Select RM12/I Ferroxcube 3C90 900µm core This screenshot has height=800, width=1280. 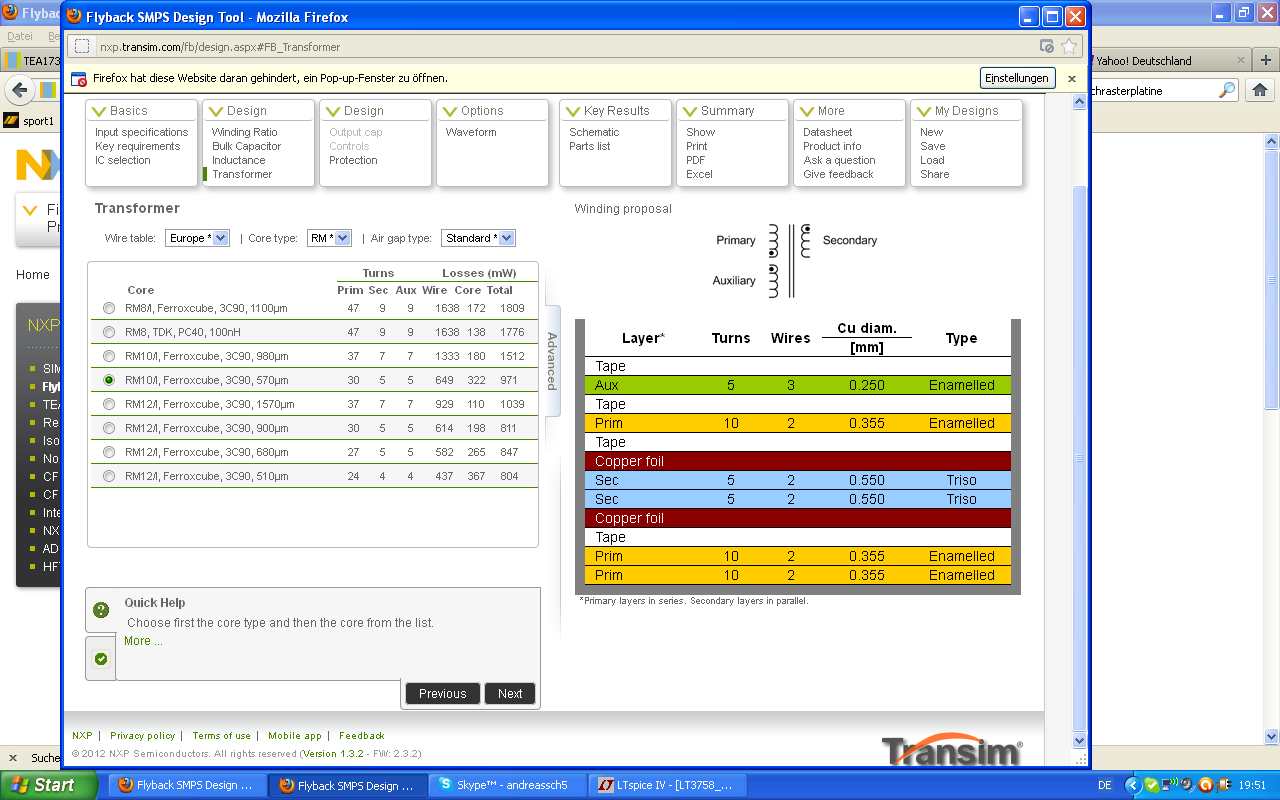tap(109, 428)
